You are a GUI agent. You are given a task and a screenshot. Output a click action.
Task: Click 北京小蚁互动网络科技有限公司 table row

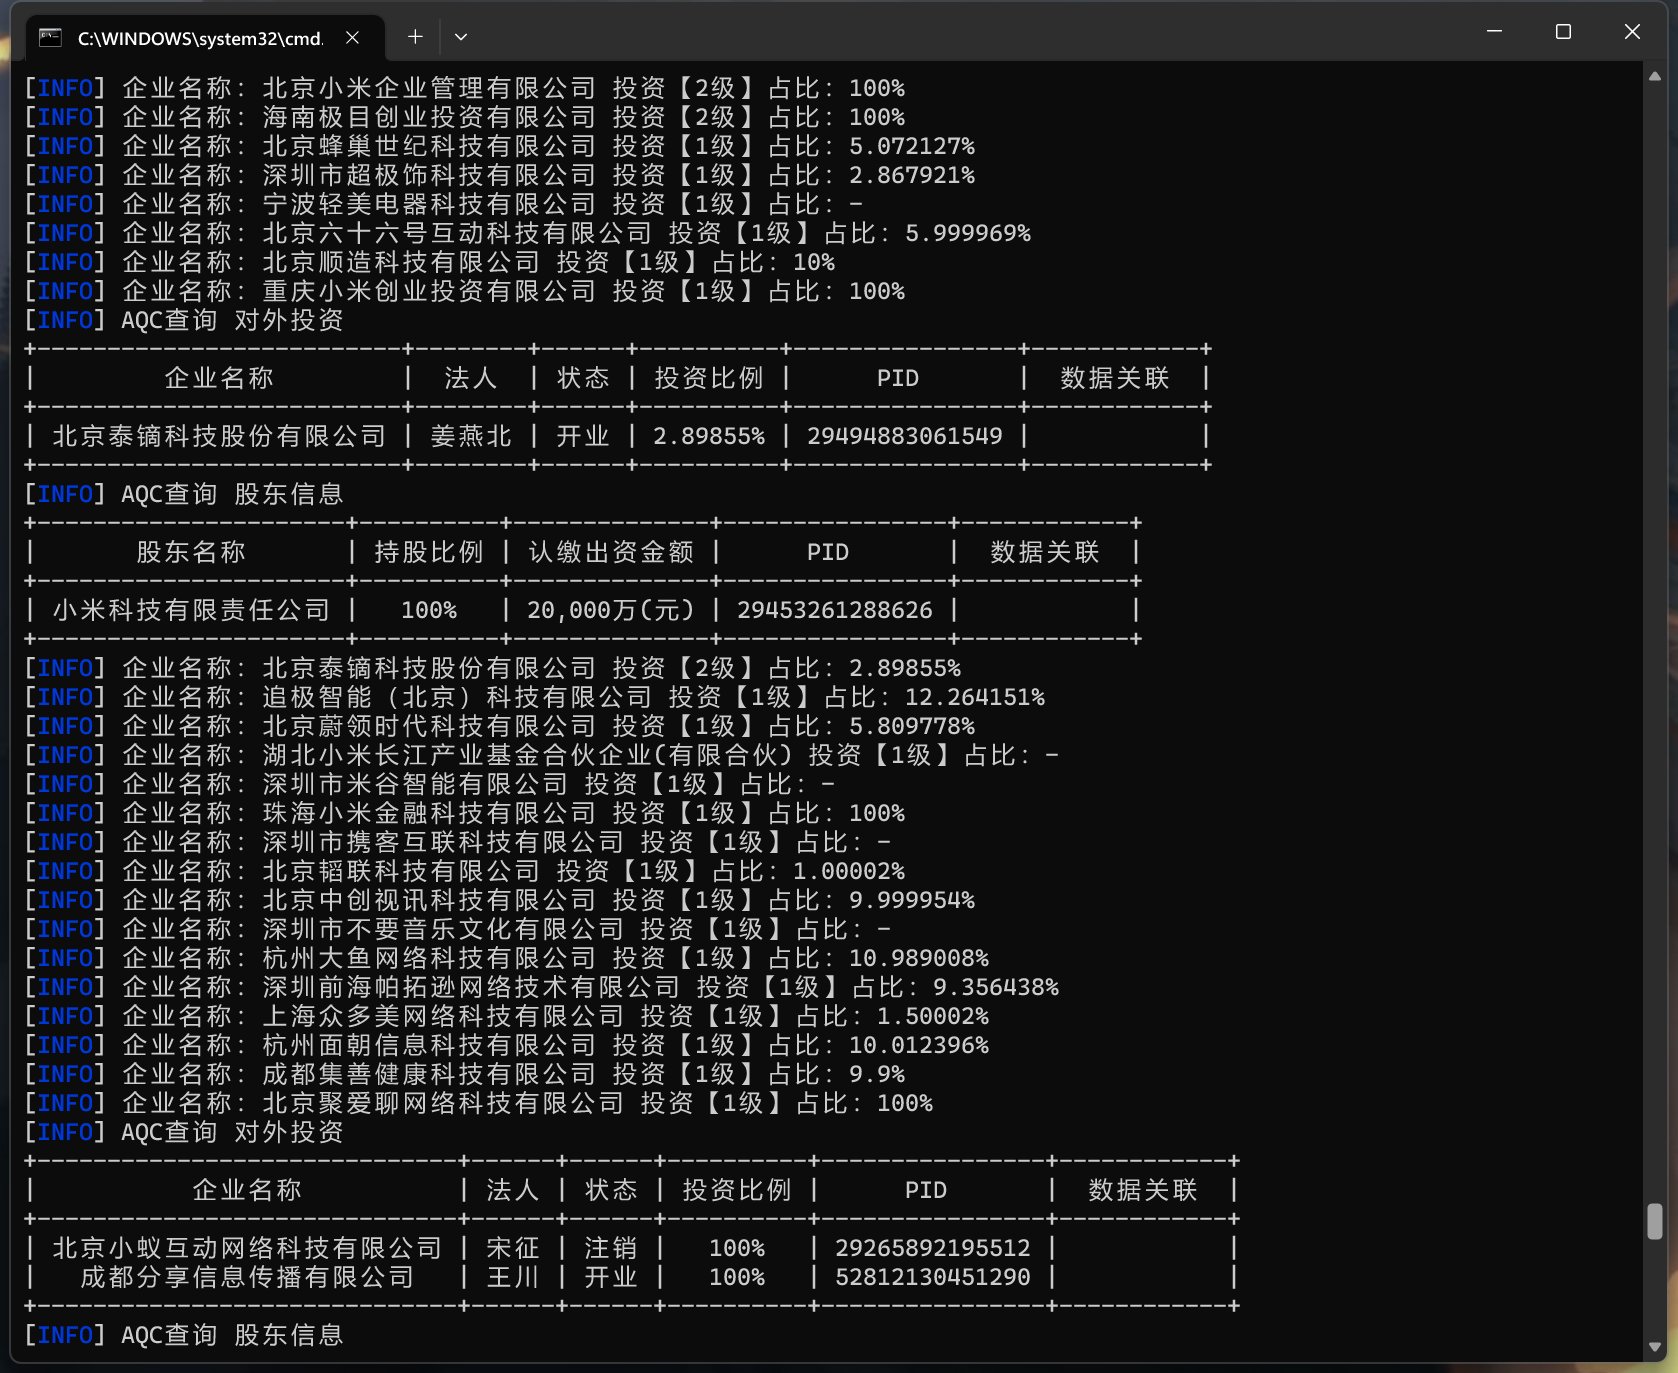pyautogui.click(x=630, y=1248)
